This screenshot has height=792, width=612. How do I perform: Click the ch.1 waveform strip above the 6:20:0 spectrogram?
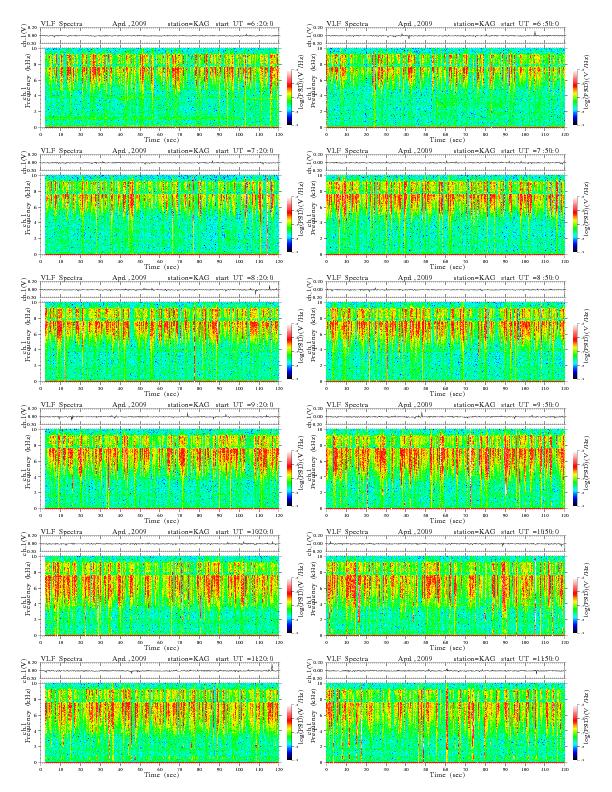coord(160,36)
